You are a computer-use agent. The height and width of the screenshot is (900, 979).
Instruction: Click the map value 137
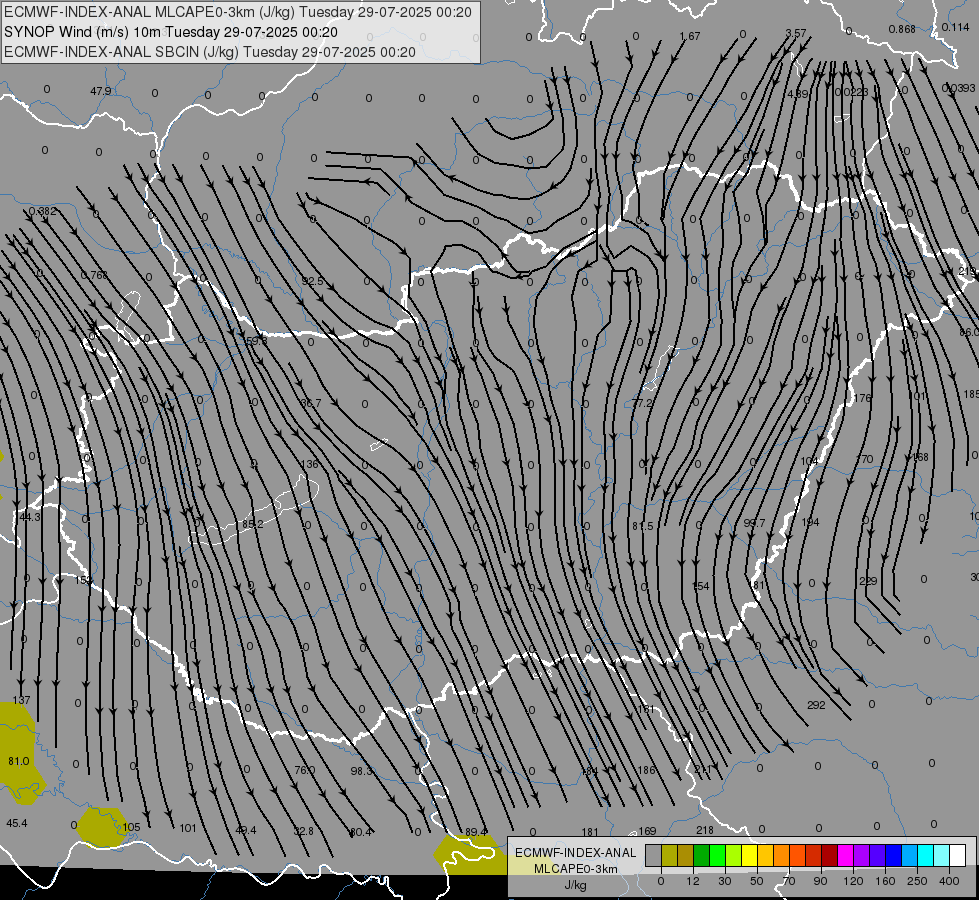click(22, 700)
